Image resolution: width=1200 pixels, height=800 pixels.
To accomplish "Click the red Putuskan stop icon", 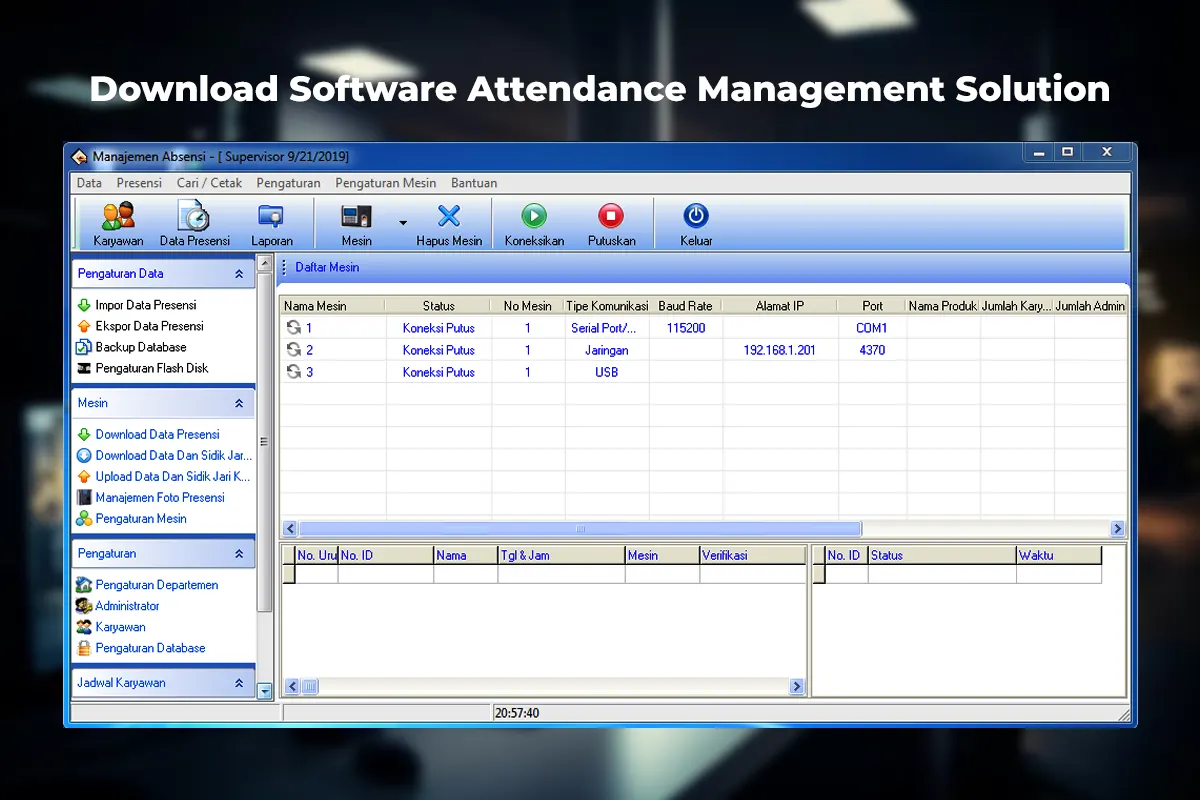I will click(611, 216).
